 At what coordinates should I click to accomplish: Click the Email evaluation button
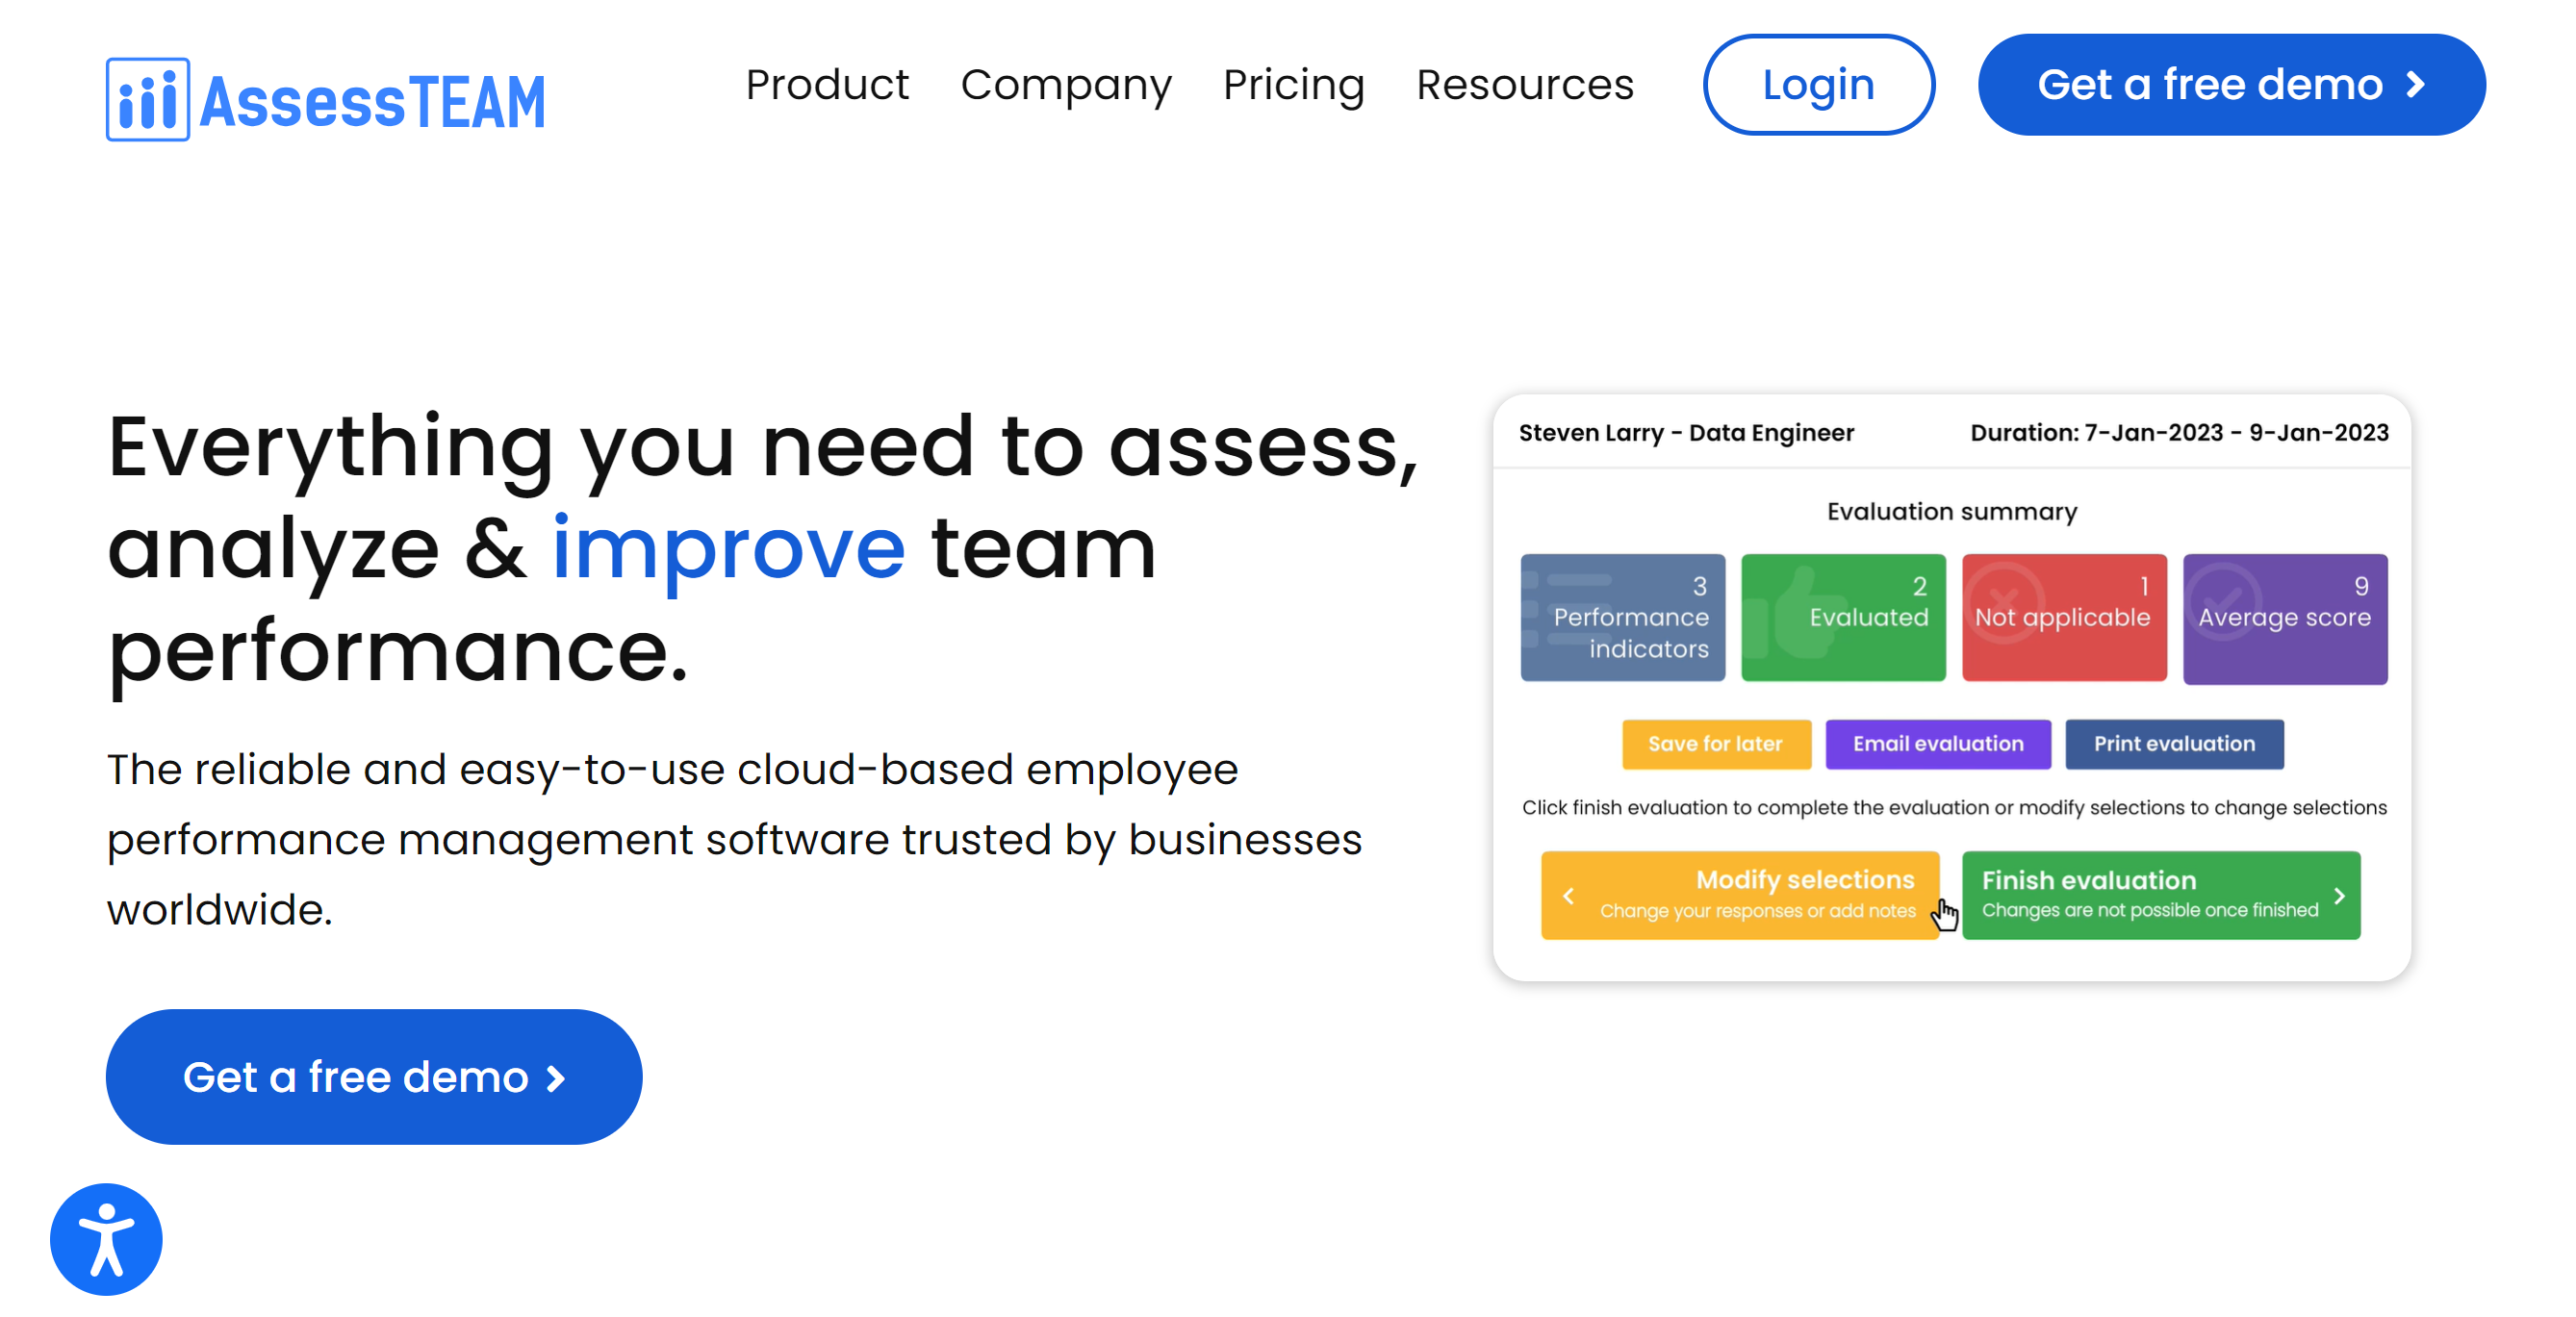(x=1937, y=743)
